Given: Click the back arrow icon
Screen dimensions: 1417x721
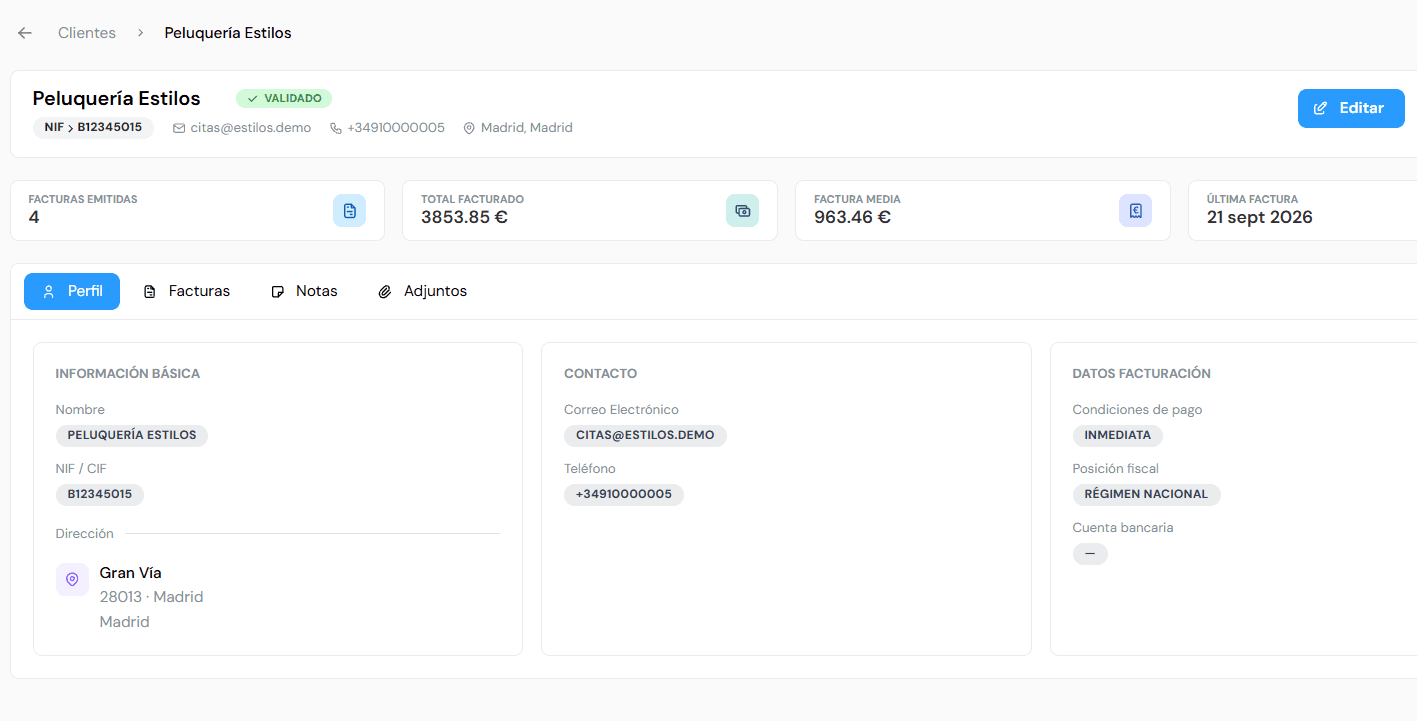Looking at the screenshot, I should 25,33.
